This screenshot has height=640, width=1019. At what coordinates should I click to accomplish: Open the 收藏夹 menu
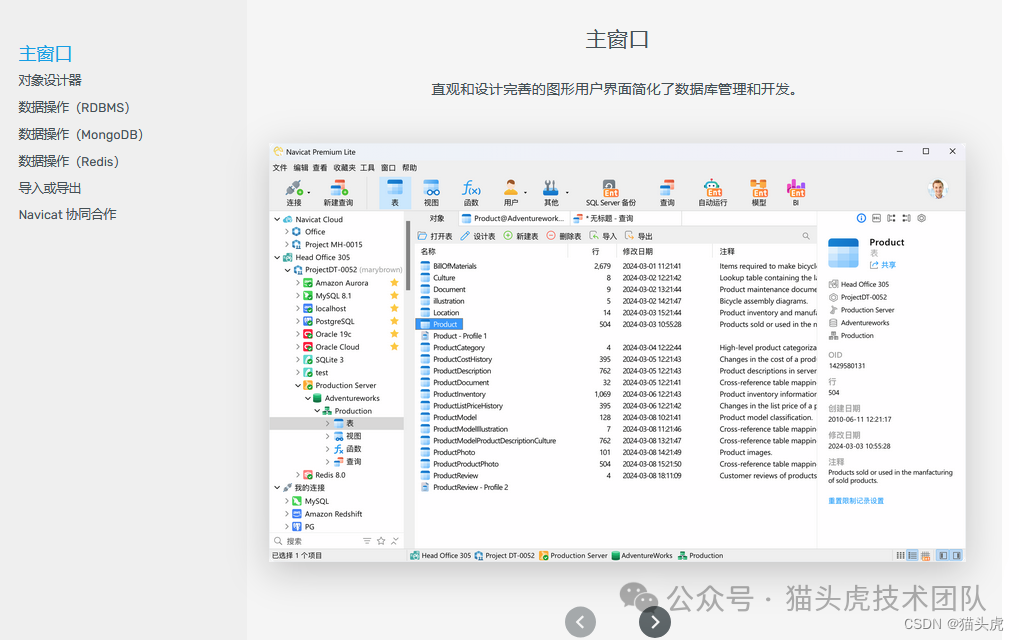[x=345, y=168]
